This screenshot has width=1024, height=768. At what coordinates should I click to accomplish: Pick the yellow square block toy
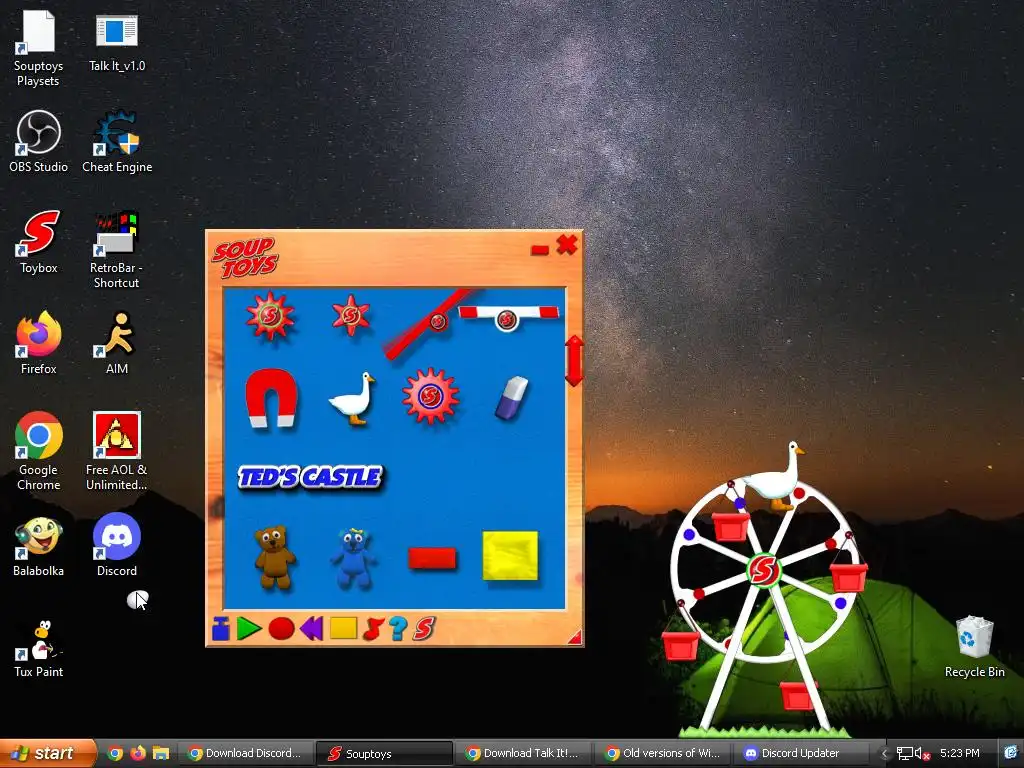click(x=510, y=555)
